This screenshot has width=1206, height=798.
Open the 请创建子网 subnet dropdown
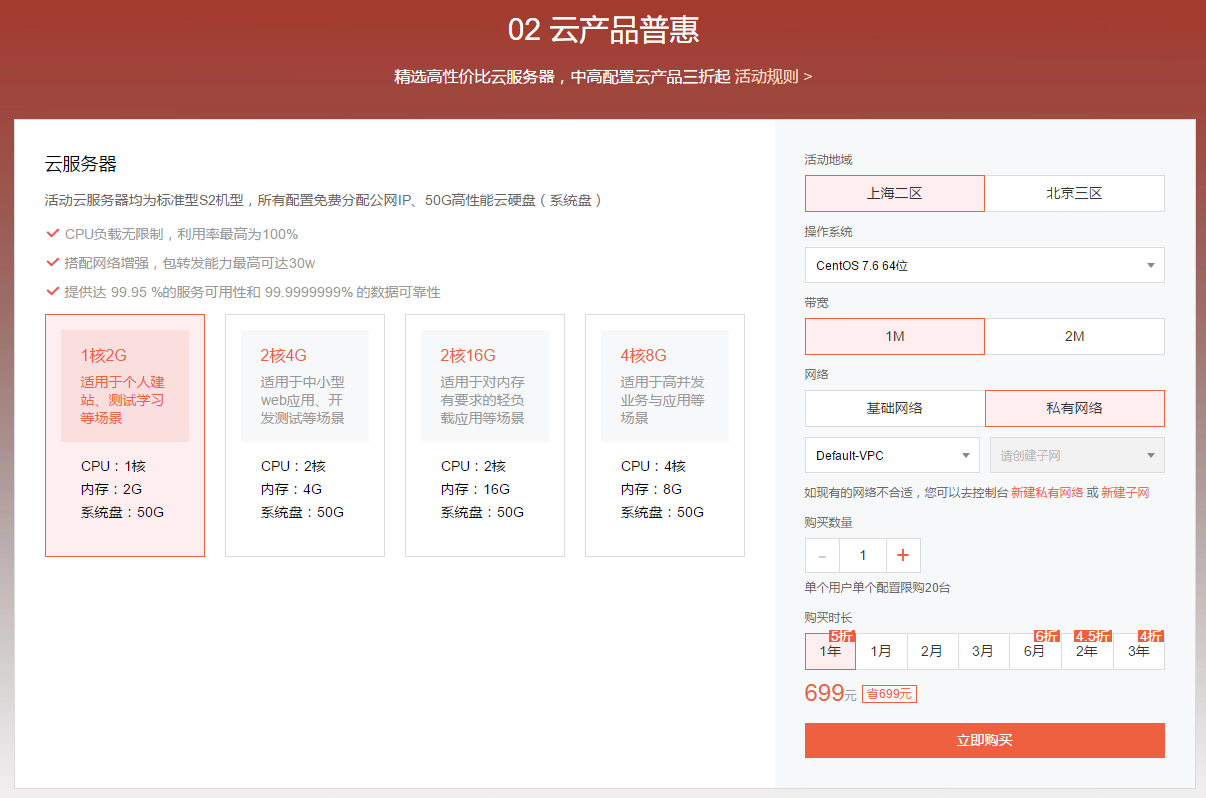[x=1076, y=455]
